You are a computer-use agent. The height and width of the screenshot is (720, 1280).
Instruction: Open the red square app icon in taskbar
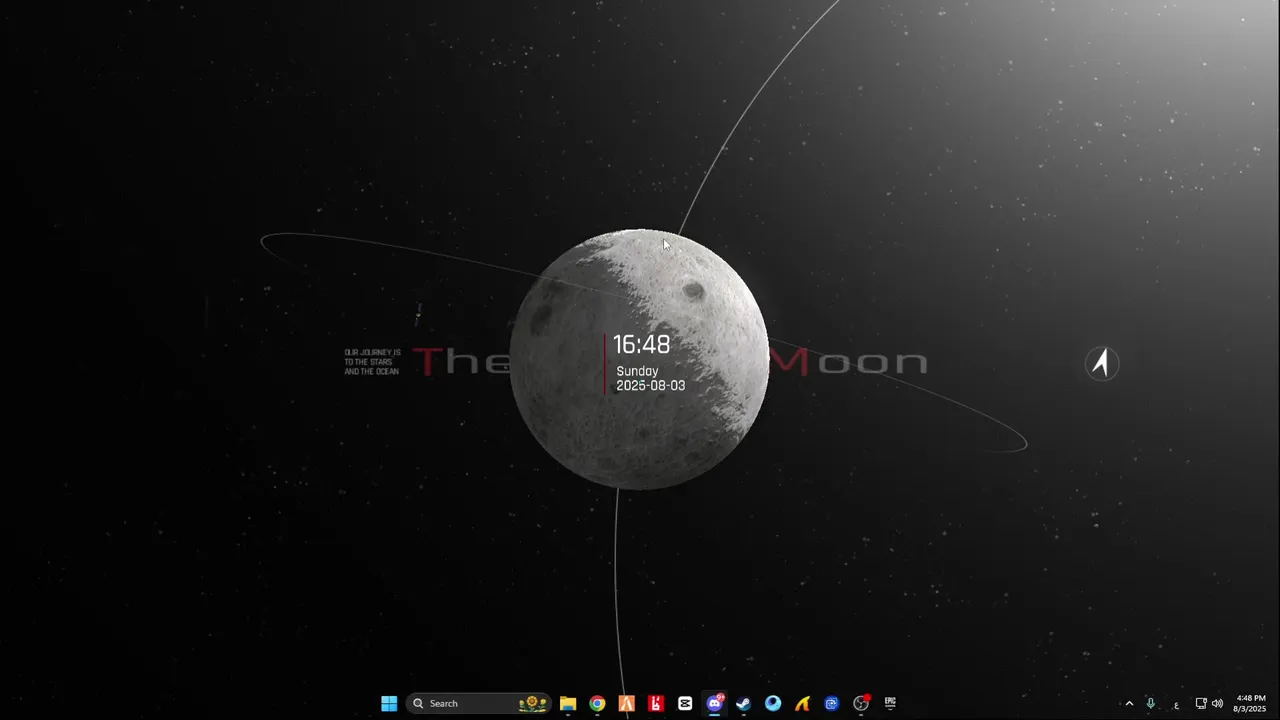(656, 703)
